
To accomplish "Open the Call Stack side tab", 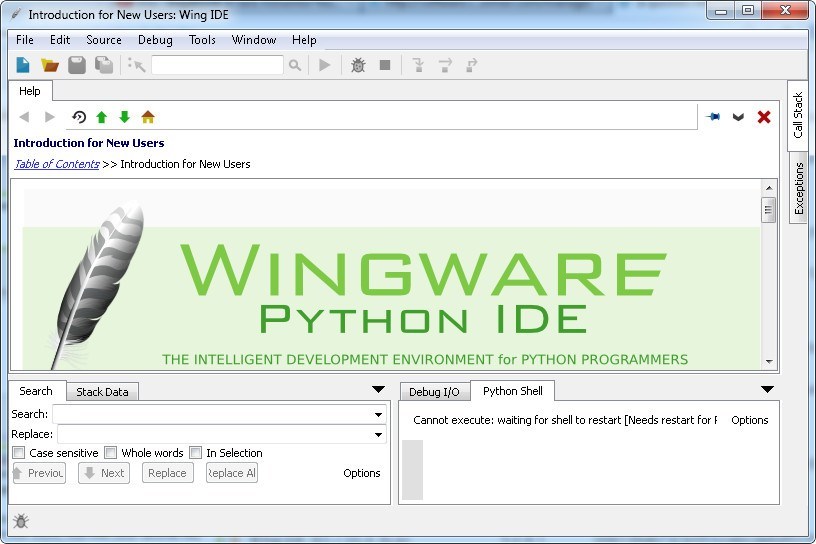I will pos(798,115).
